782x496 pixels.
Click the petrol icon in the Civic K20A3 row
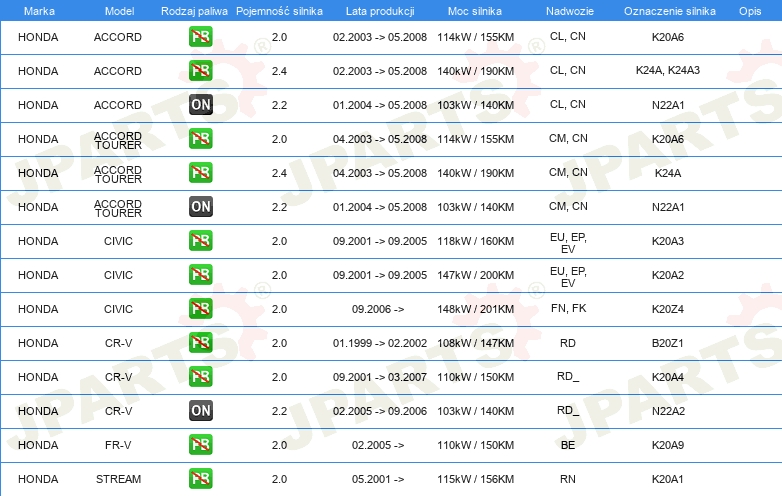200,241
